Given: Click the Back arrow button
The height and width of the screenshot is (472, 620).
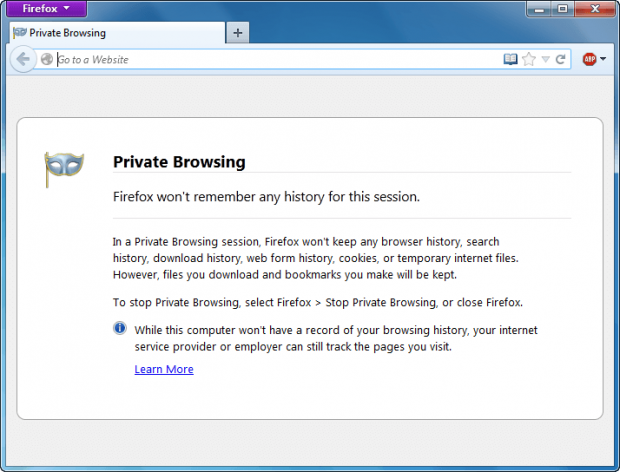Looking at the screenshot, I should click(x=23, y=59).
